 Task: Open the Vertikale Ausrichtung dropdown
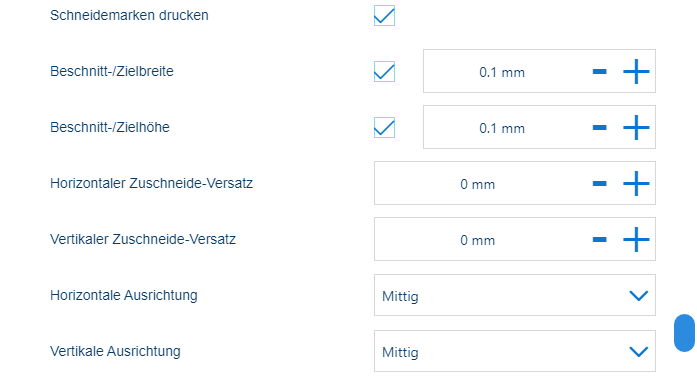[515, 351]
